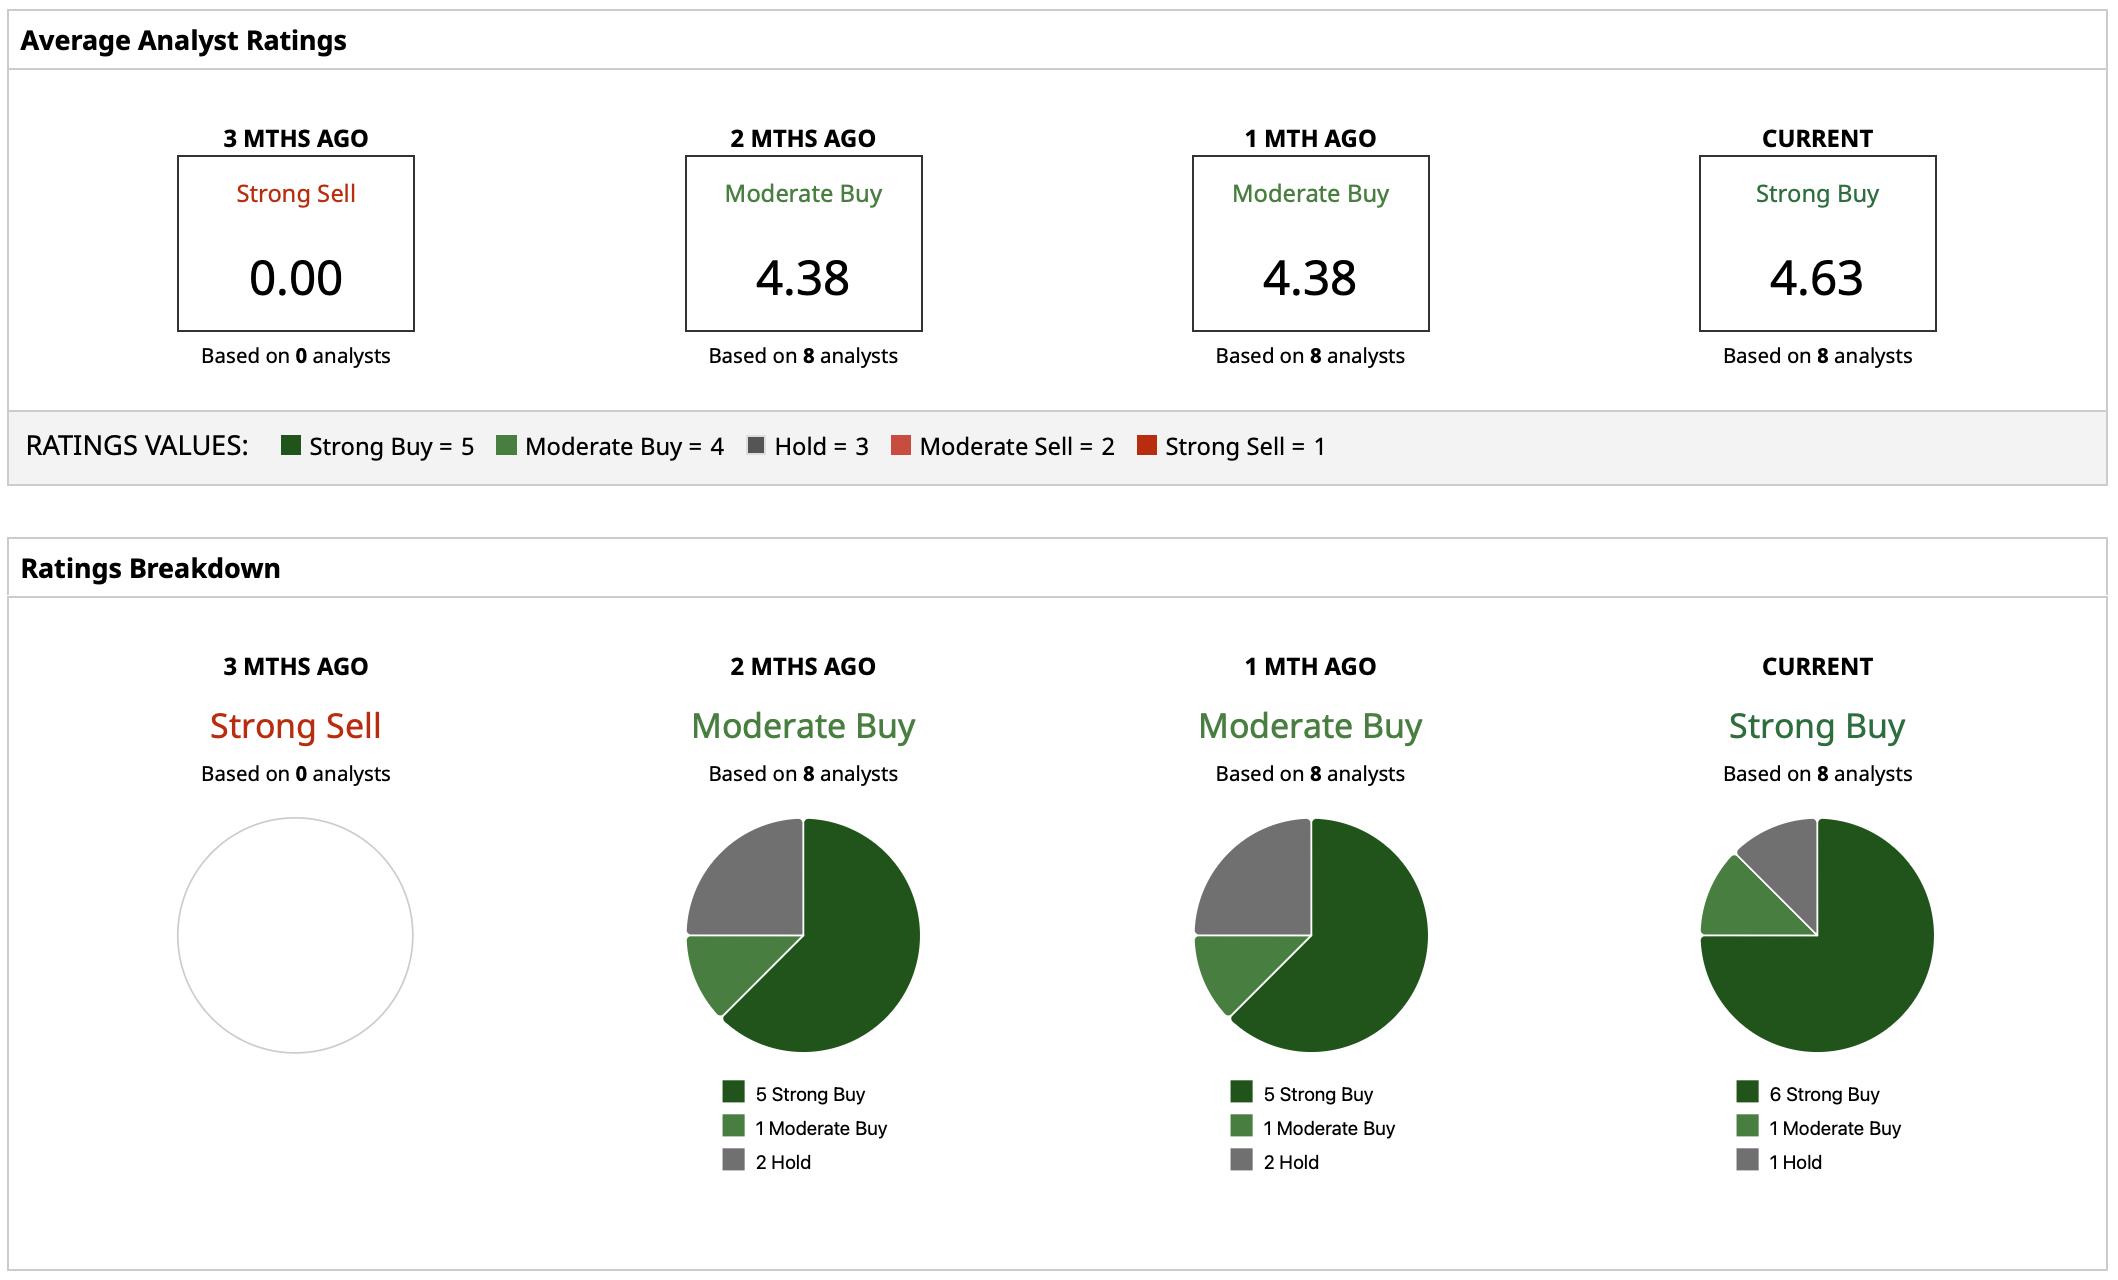The image size is (2118, 1280).
Task: Click the 1 month ago 4.38 box
Action: click(1310, 243)
